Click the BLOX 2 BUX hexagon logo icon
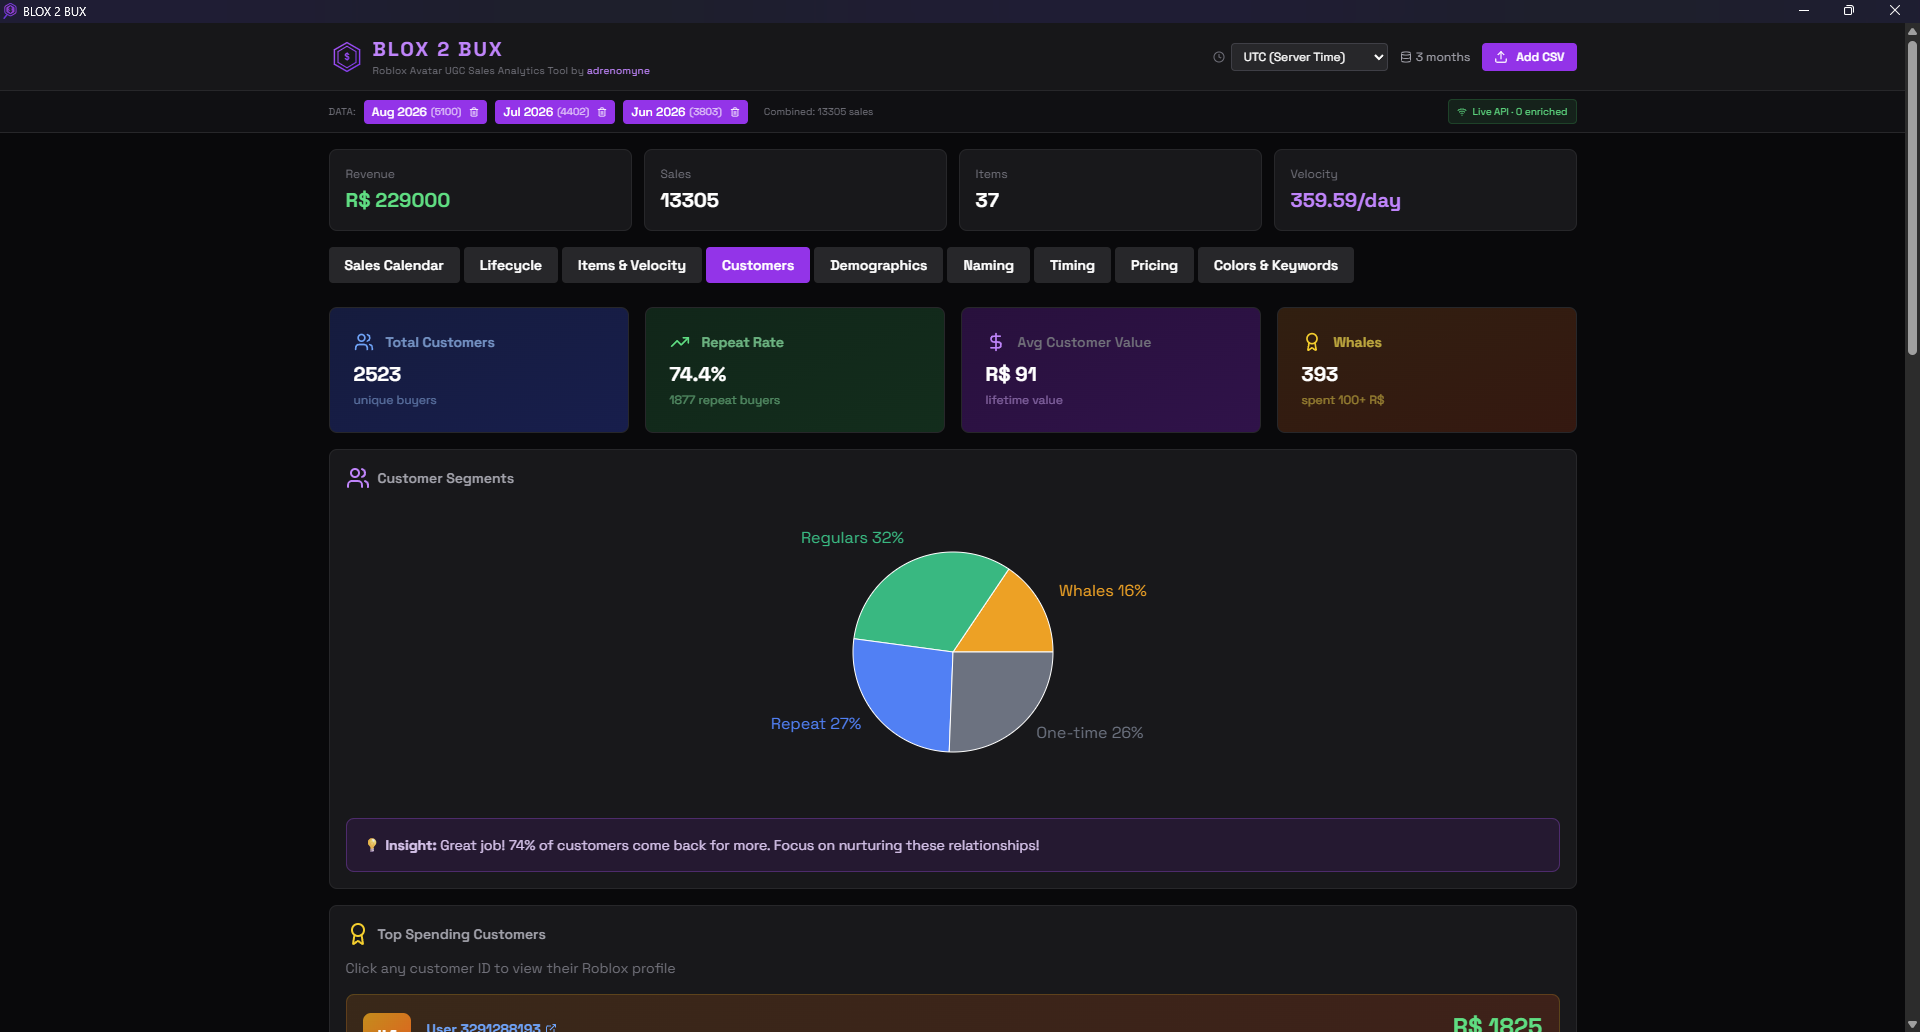The image size is (1920, 1032). pos(346,57)
